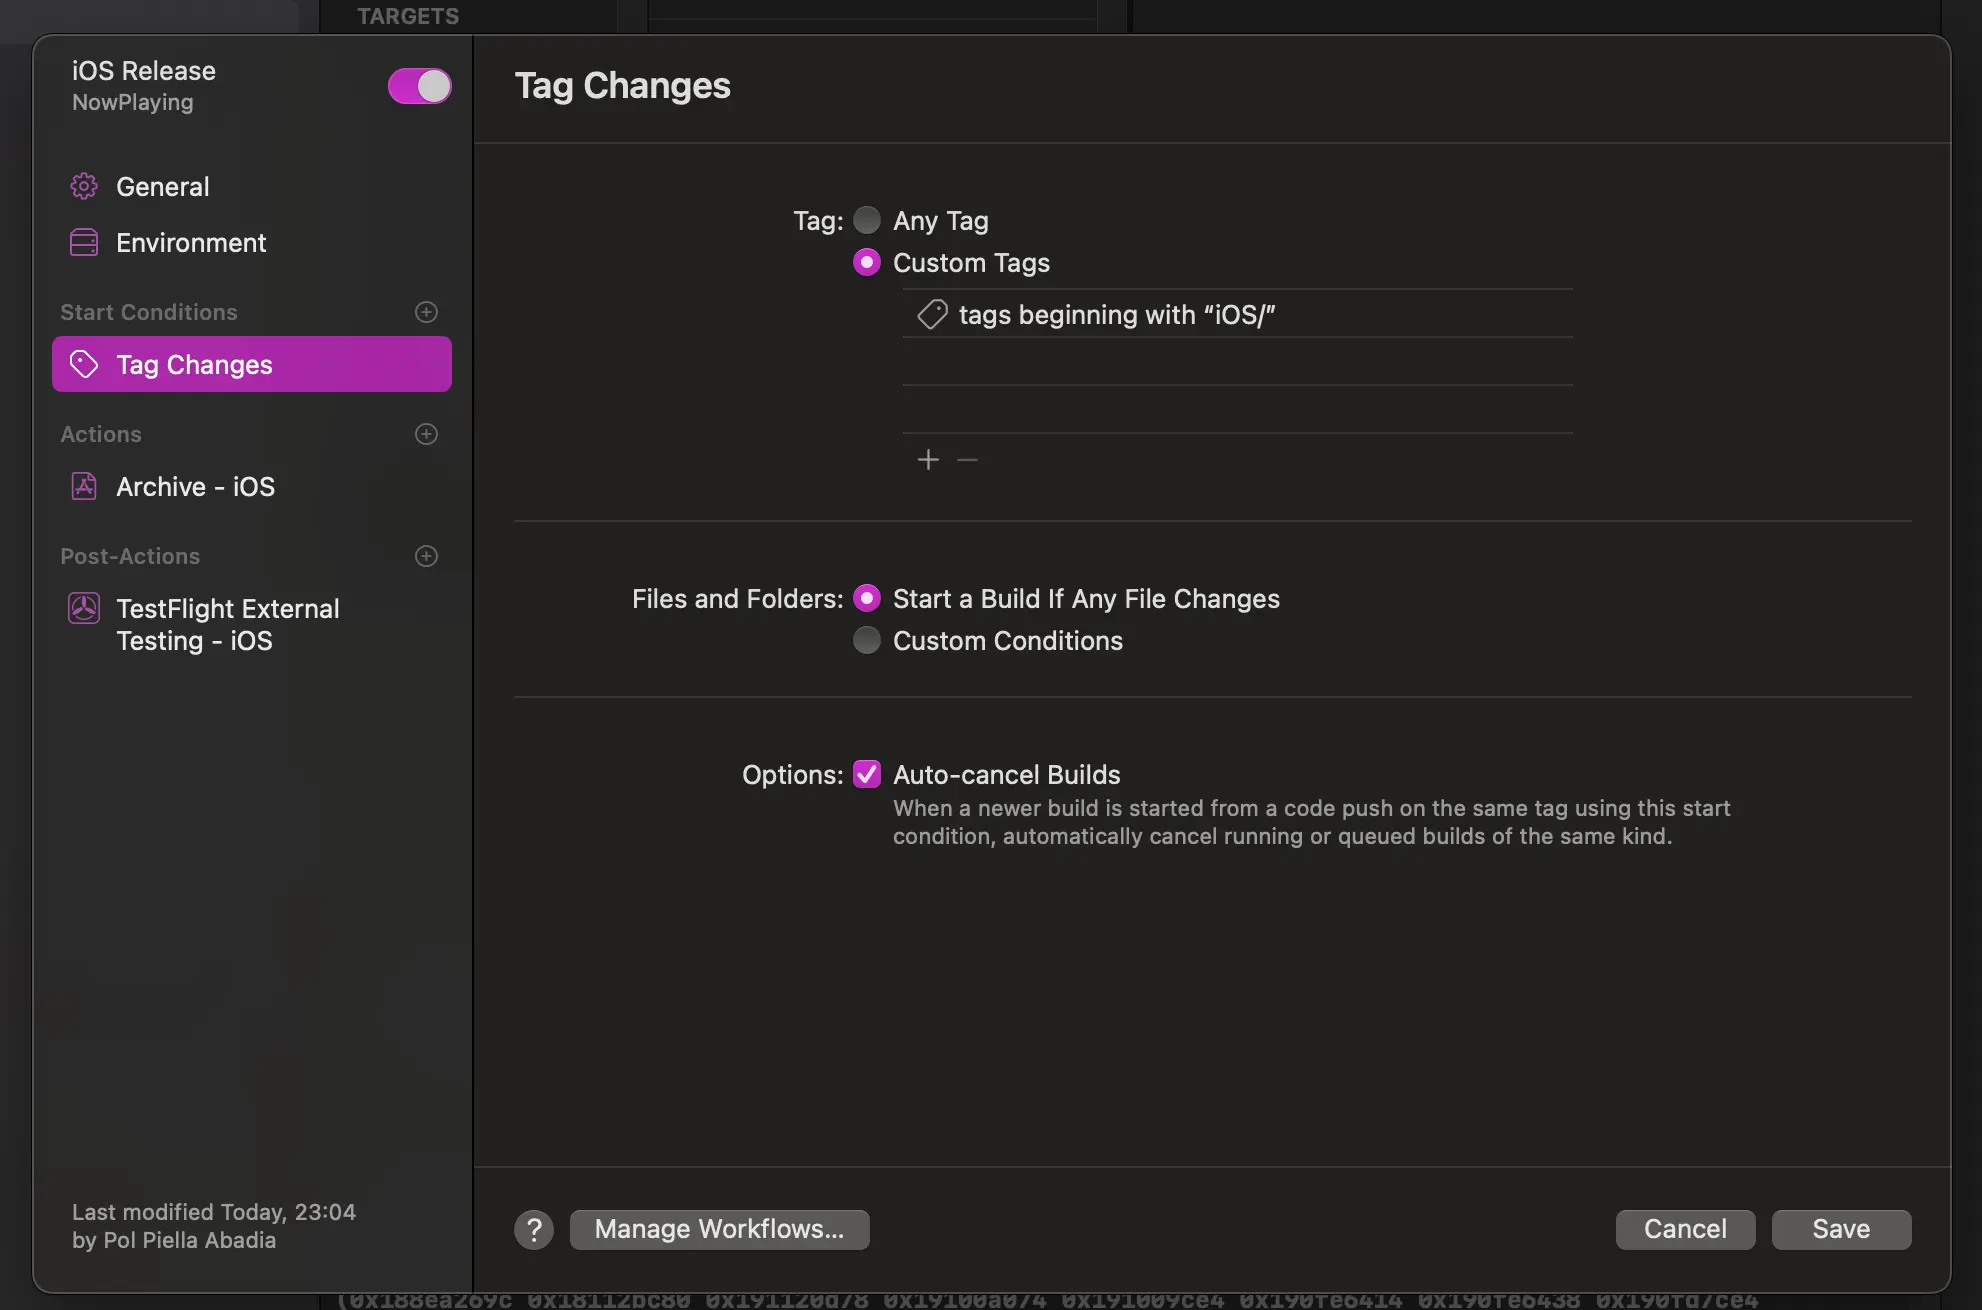Open the Environment settings section

pyautogui.click(x=190, y=243)
